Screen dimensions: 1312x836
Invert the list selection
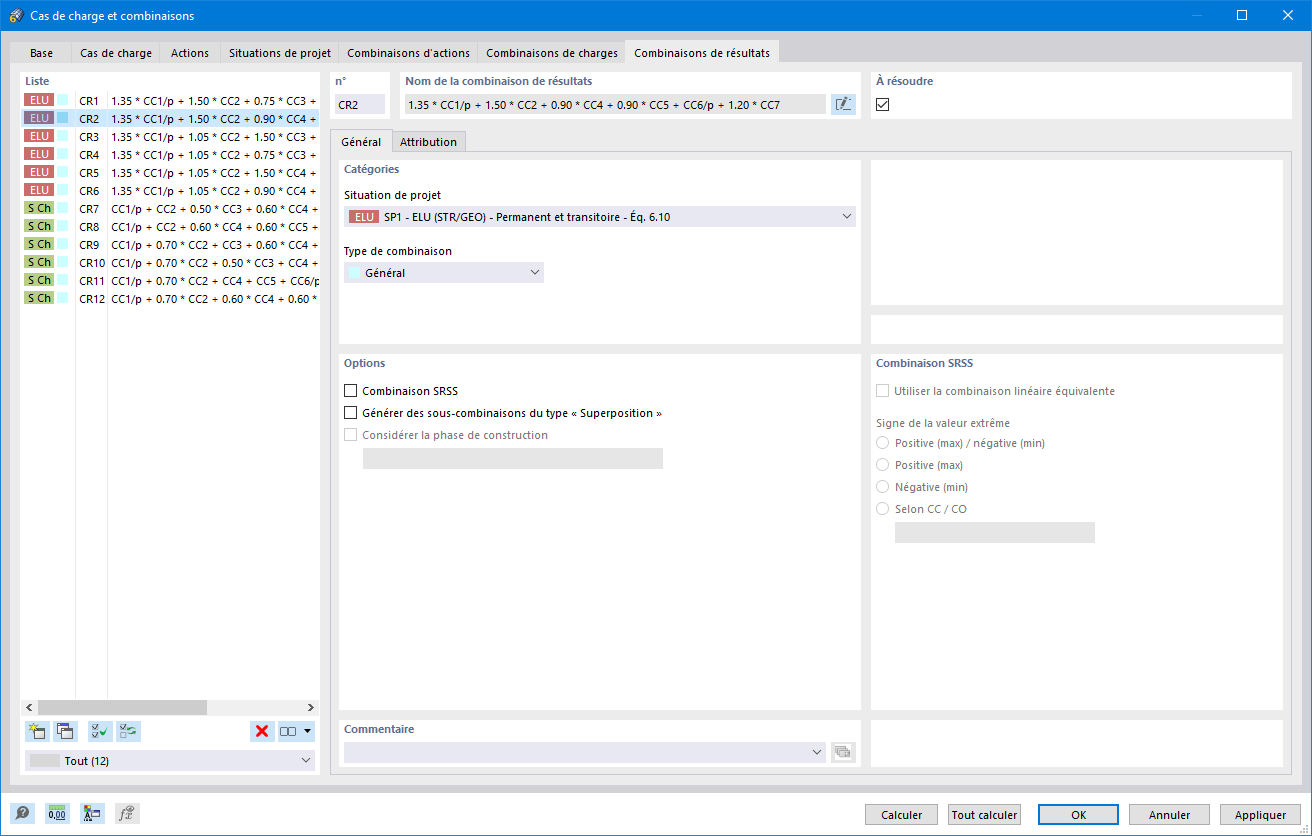(x=128, y=731)
